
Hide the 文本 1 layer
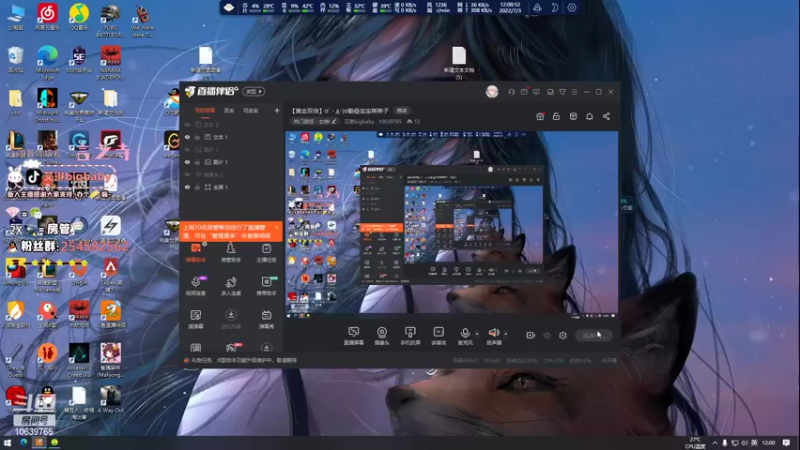pos(187,137)
